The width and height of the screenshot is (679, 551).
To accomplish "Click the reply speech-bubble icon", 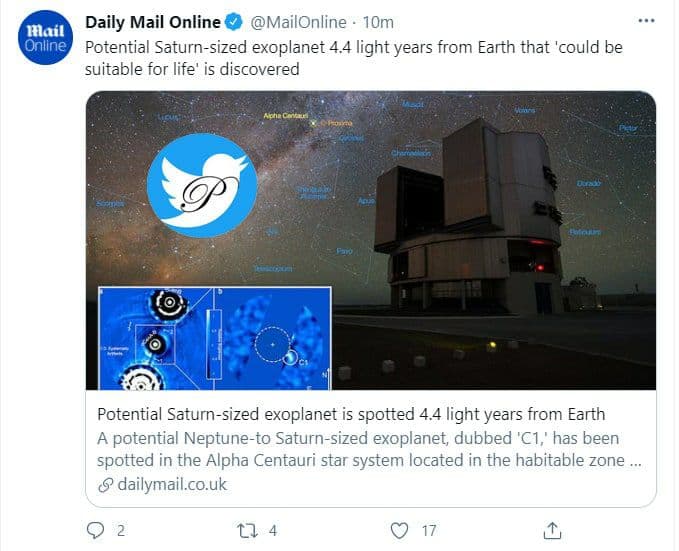I will click(x=96, y=529).
